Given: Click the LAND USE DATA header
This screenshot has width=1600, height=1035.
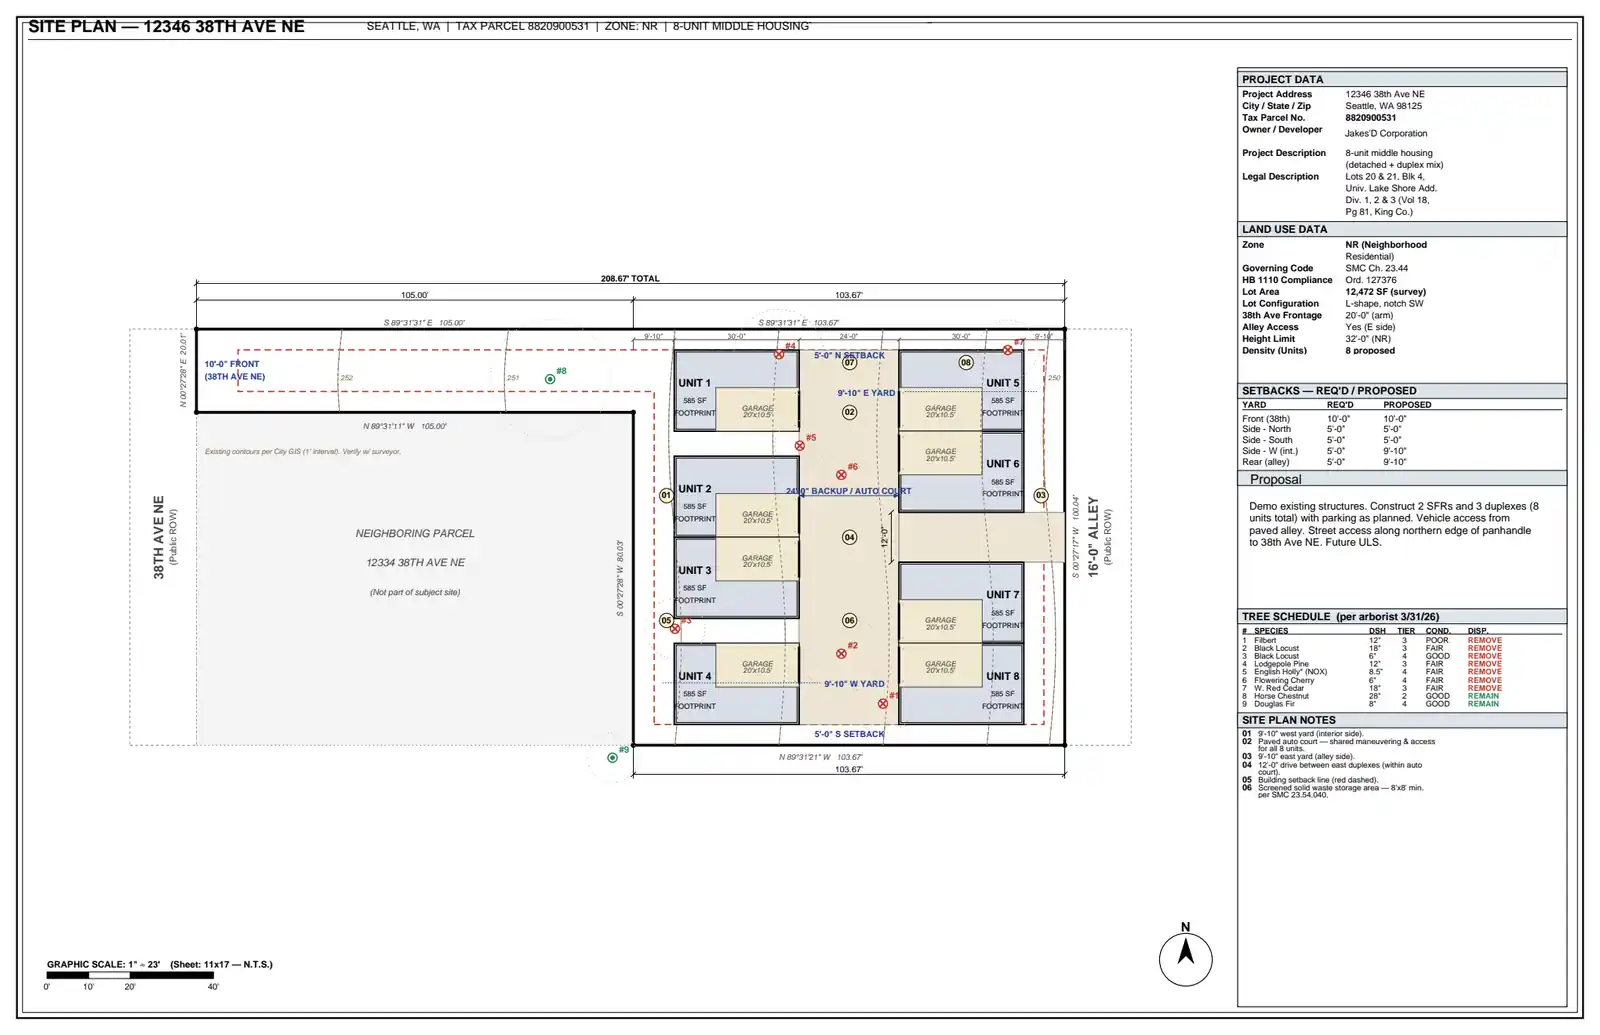Looking at the screenshot, I should pos(1402,229).
